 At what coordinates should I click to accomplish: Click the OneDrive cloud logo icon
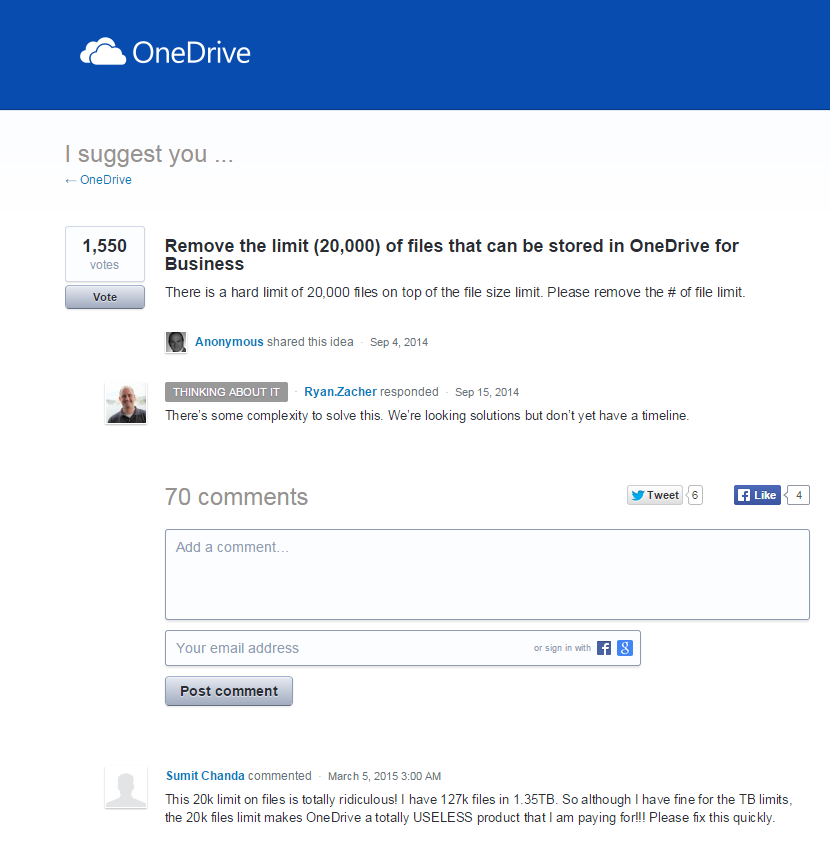tap(103, 52)
